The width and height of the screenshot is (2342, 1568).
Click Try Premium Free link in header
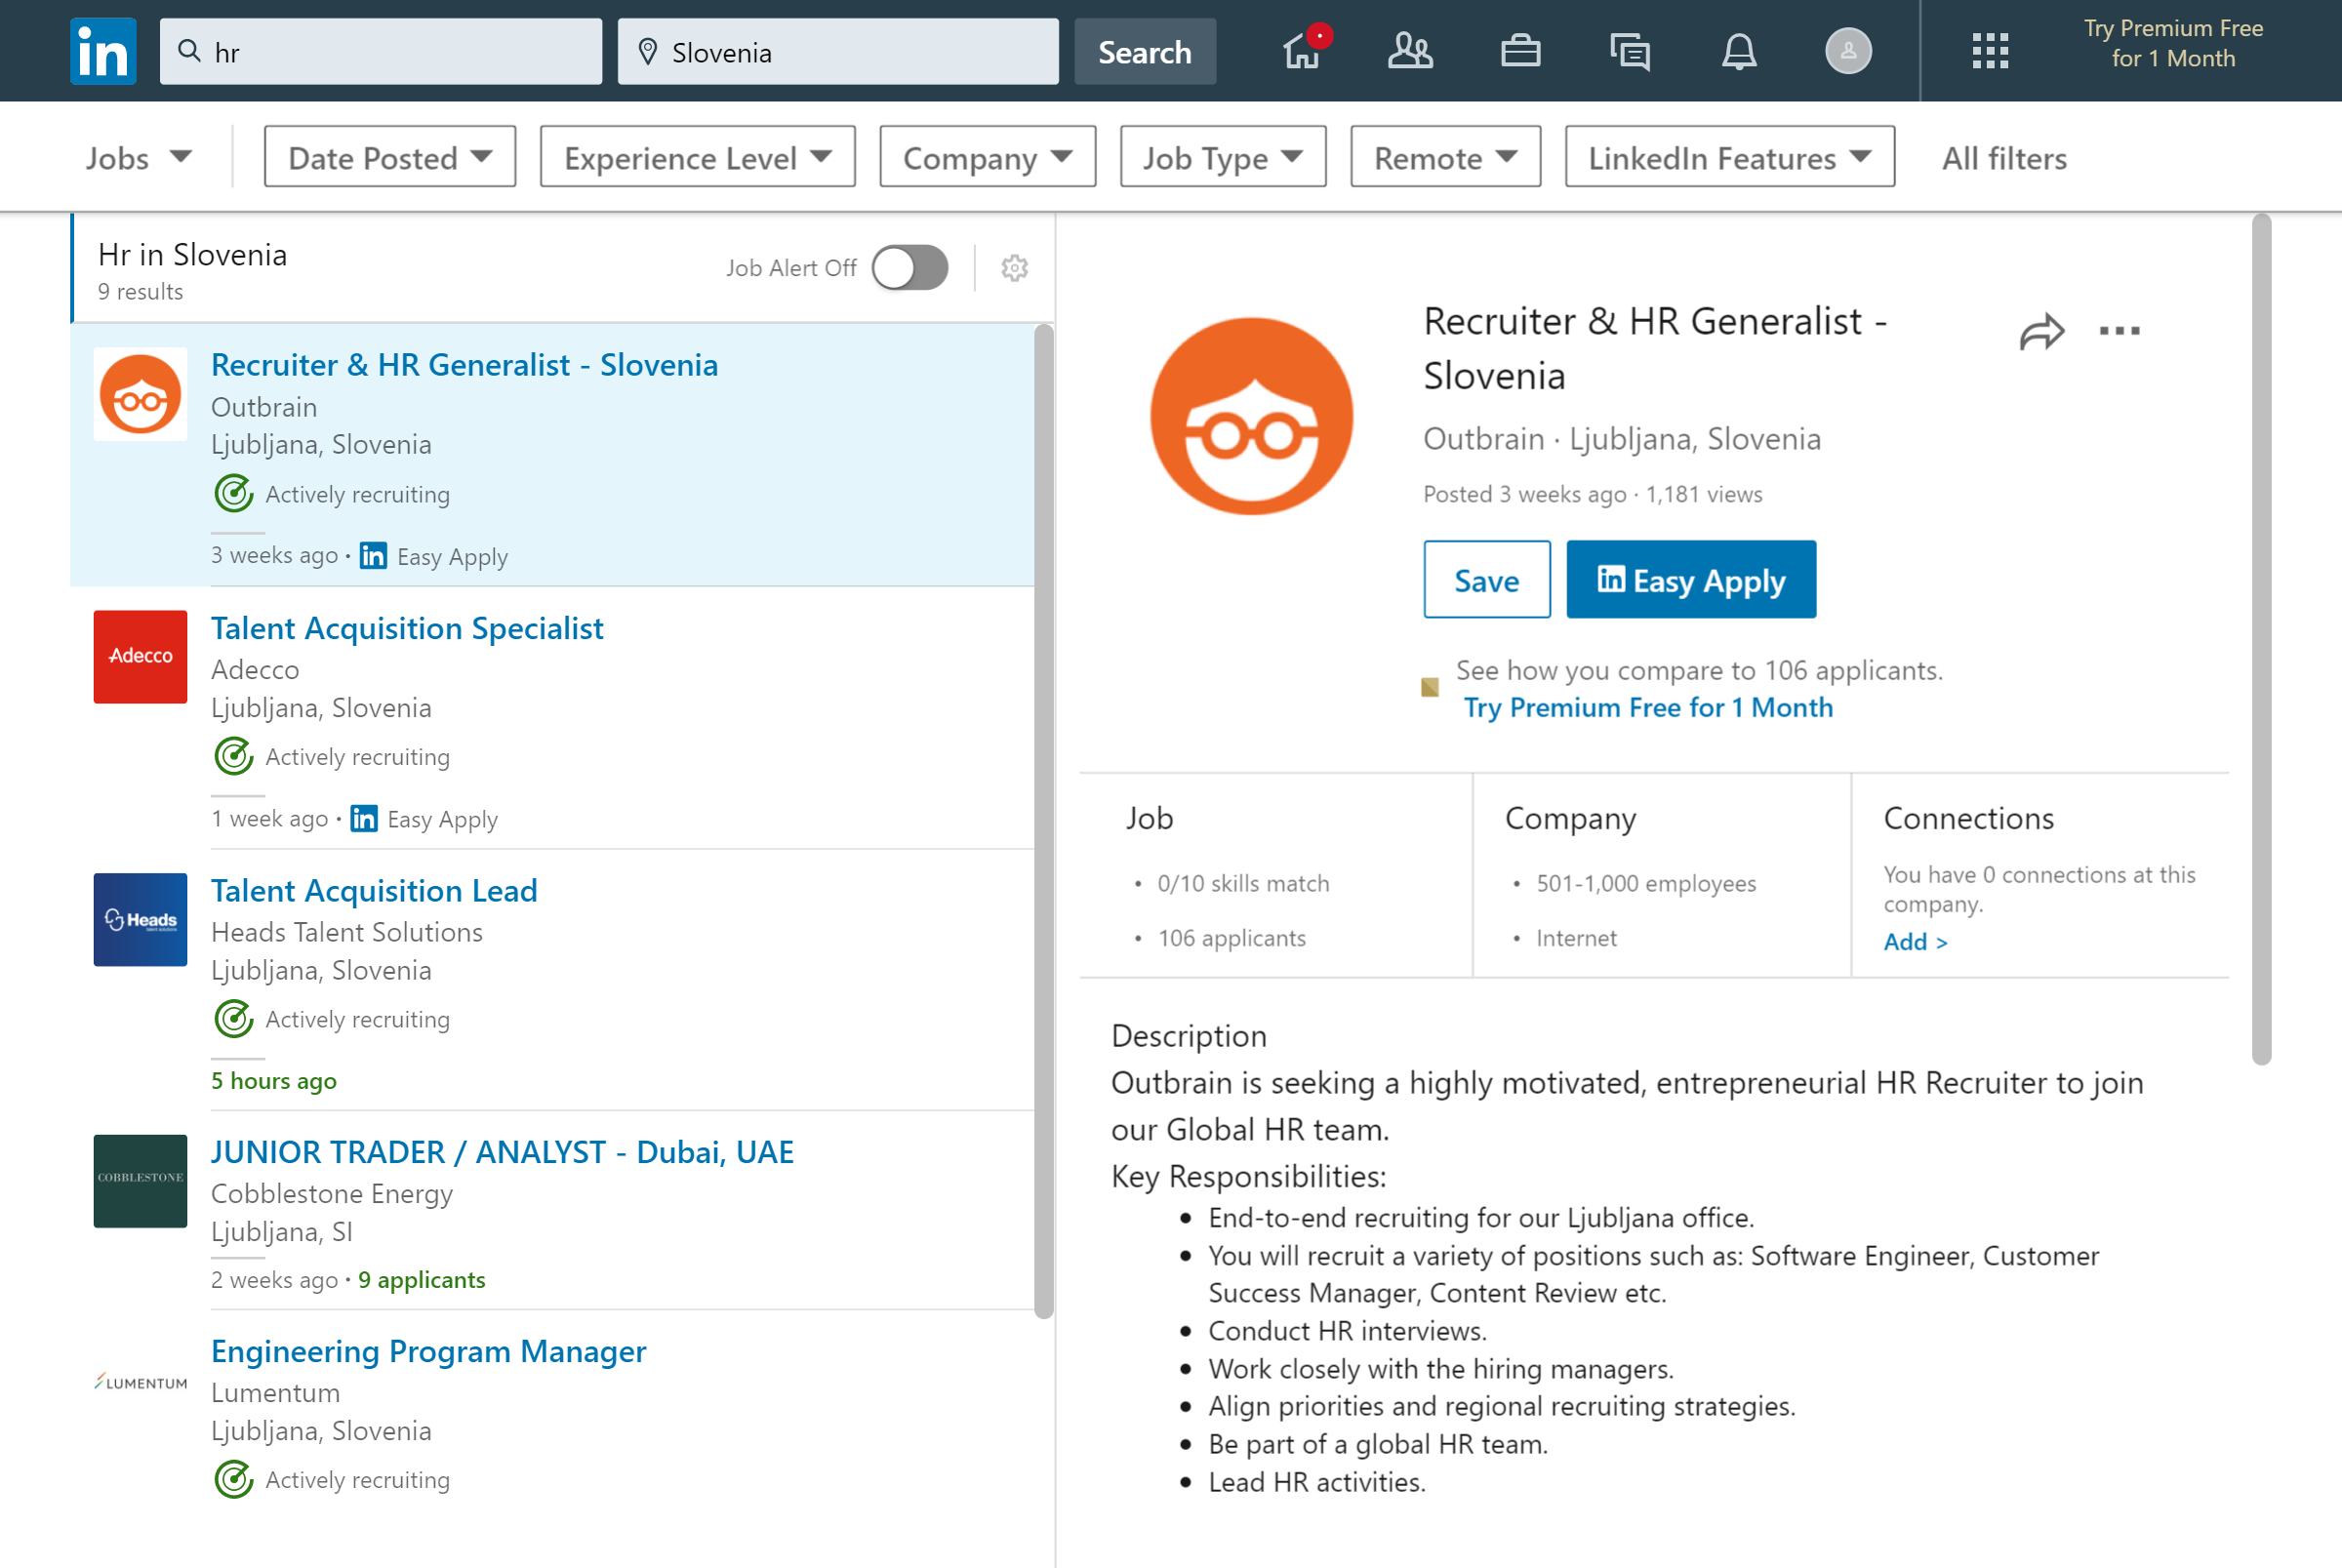pyautogui.click(x=2173, y=43)
